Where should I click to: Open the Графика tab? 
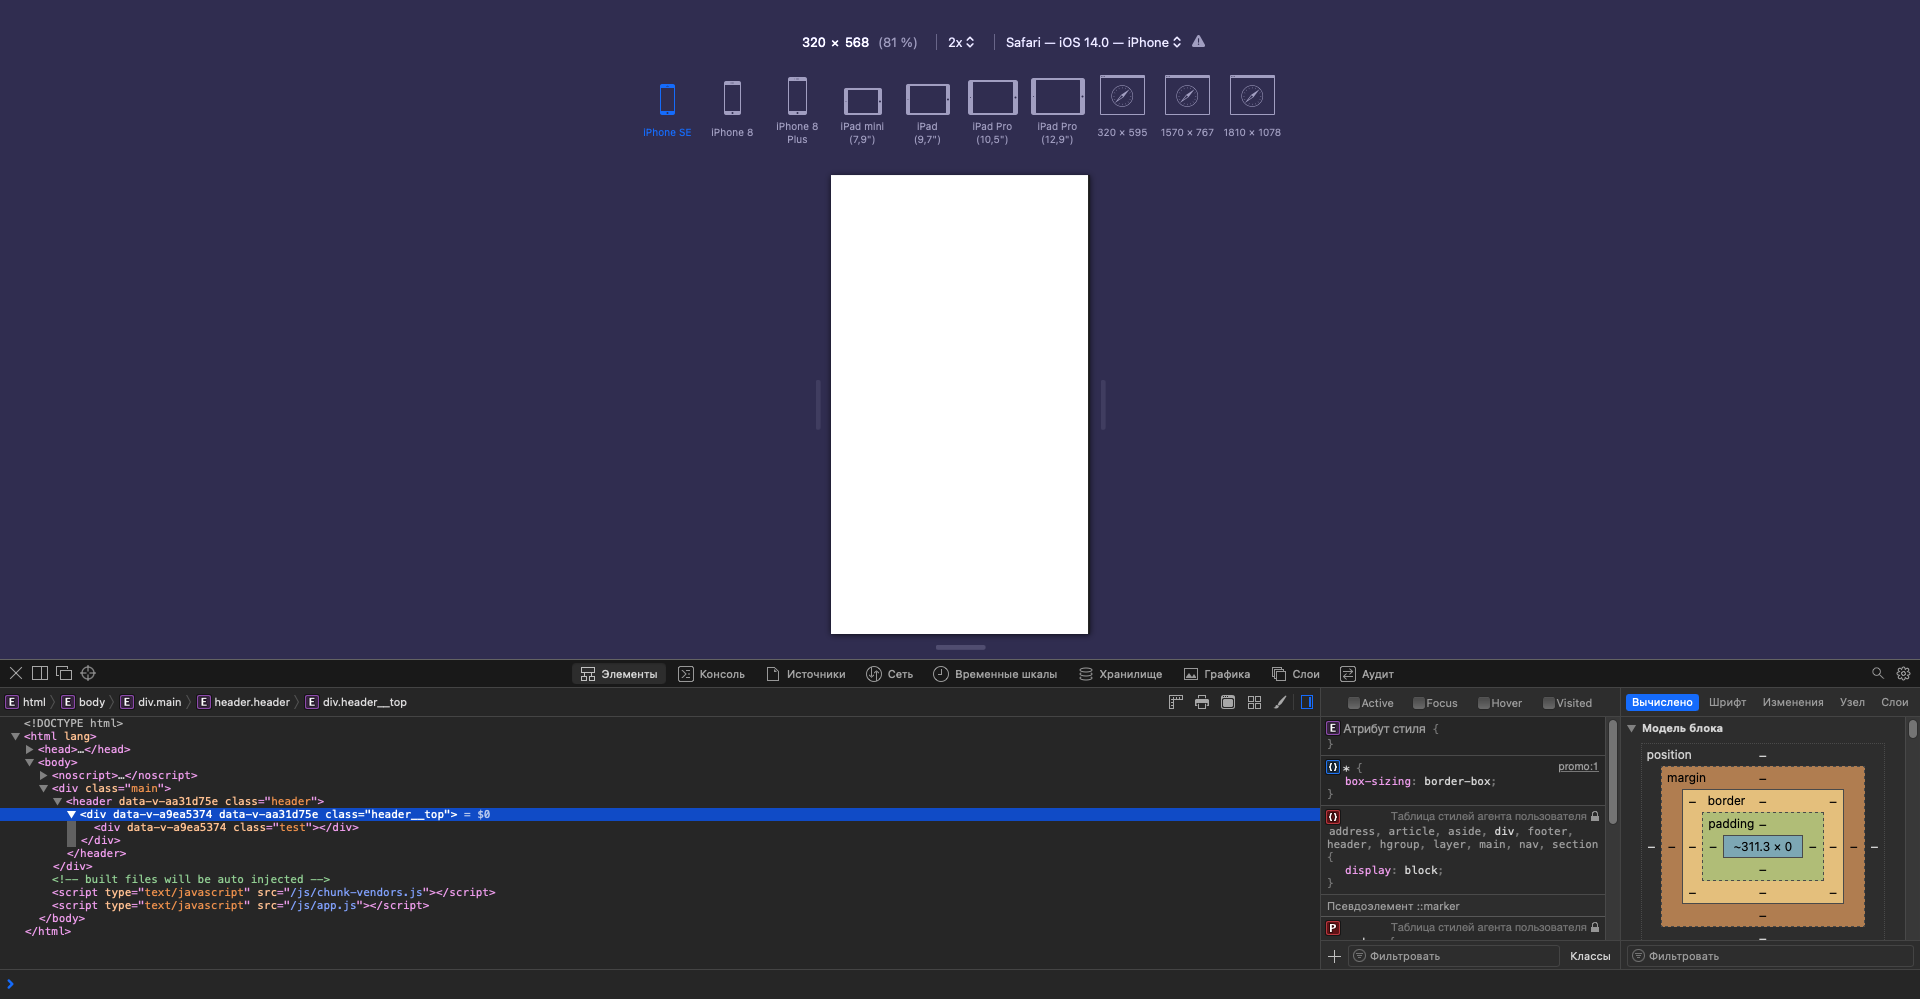pos(1217,674)
